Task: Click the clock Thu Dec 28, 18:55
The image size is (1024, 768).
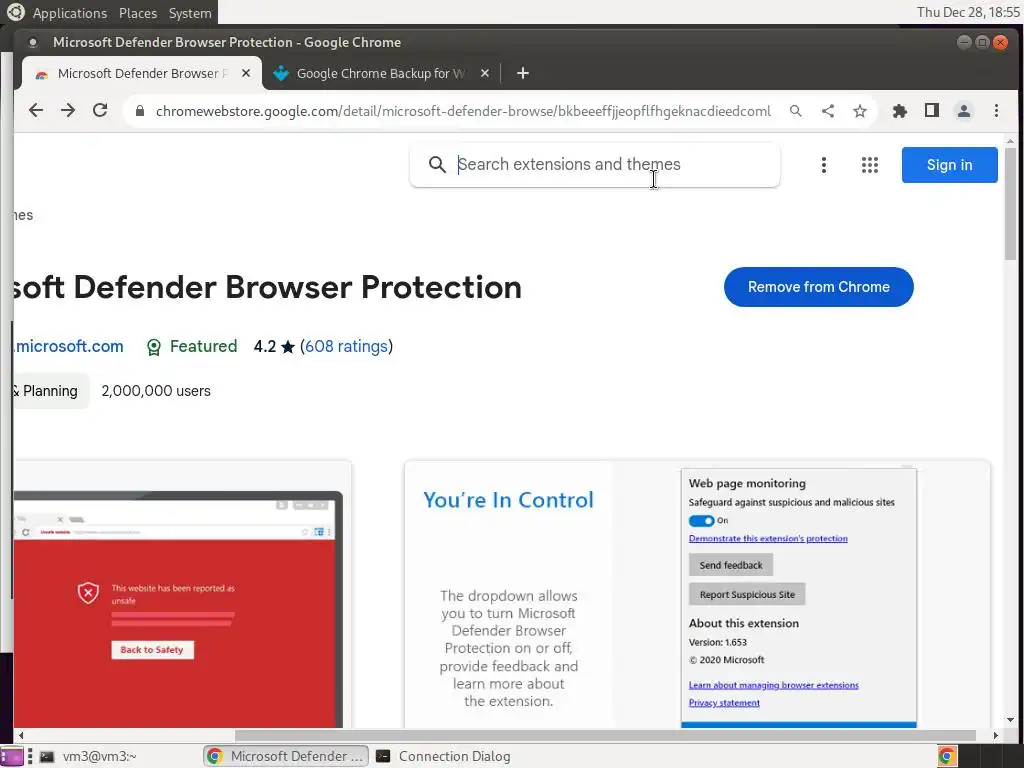Action: point(968,12)
